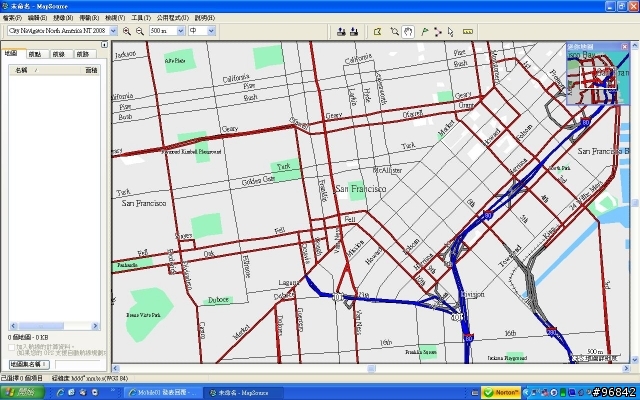
Task: Select the map selection tool
Action: (378, 31)
